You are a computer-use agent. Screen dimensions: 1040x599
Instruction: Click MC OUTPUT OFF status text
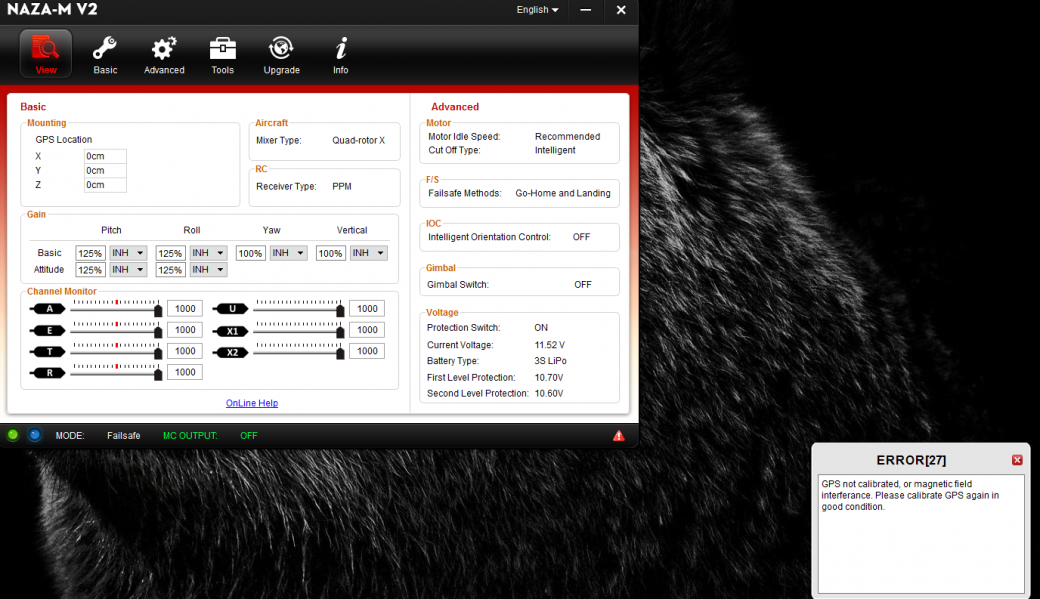249,436
